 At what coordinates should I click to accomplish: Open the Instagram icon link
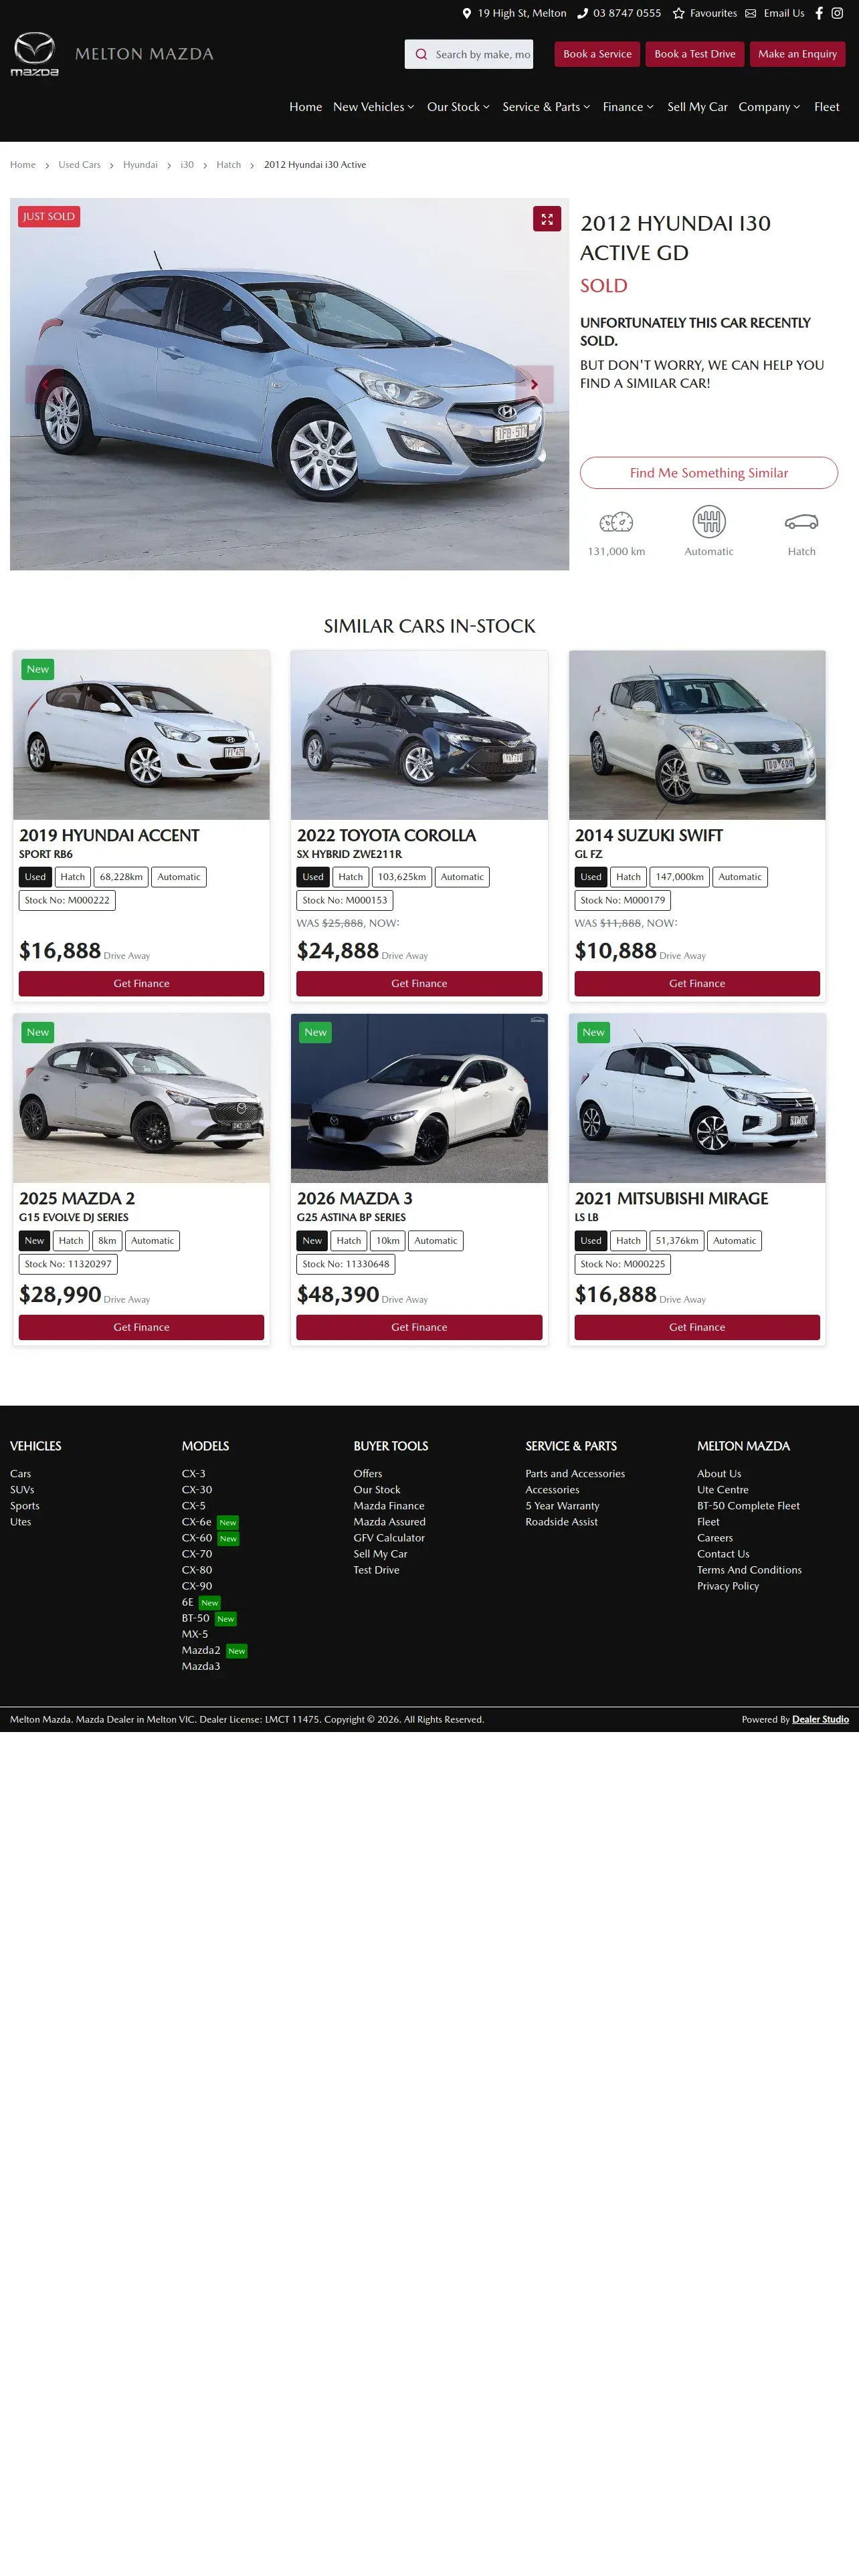click(x=838, y=13)
